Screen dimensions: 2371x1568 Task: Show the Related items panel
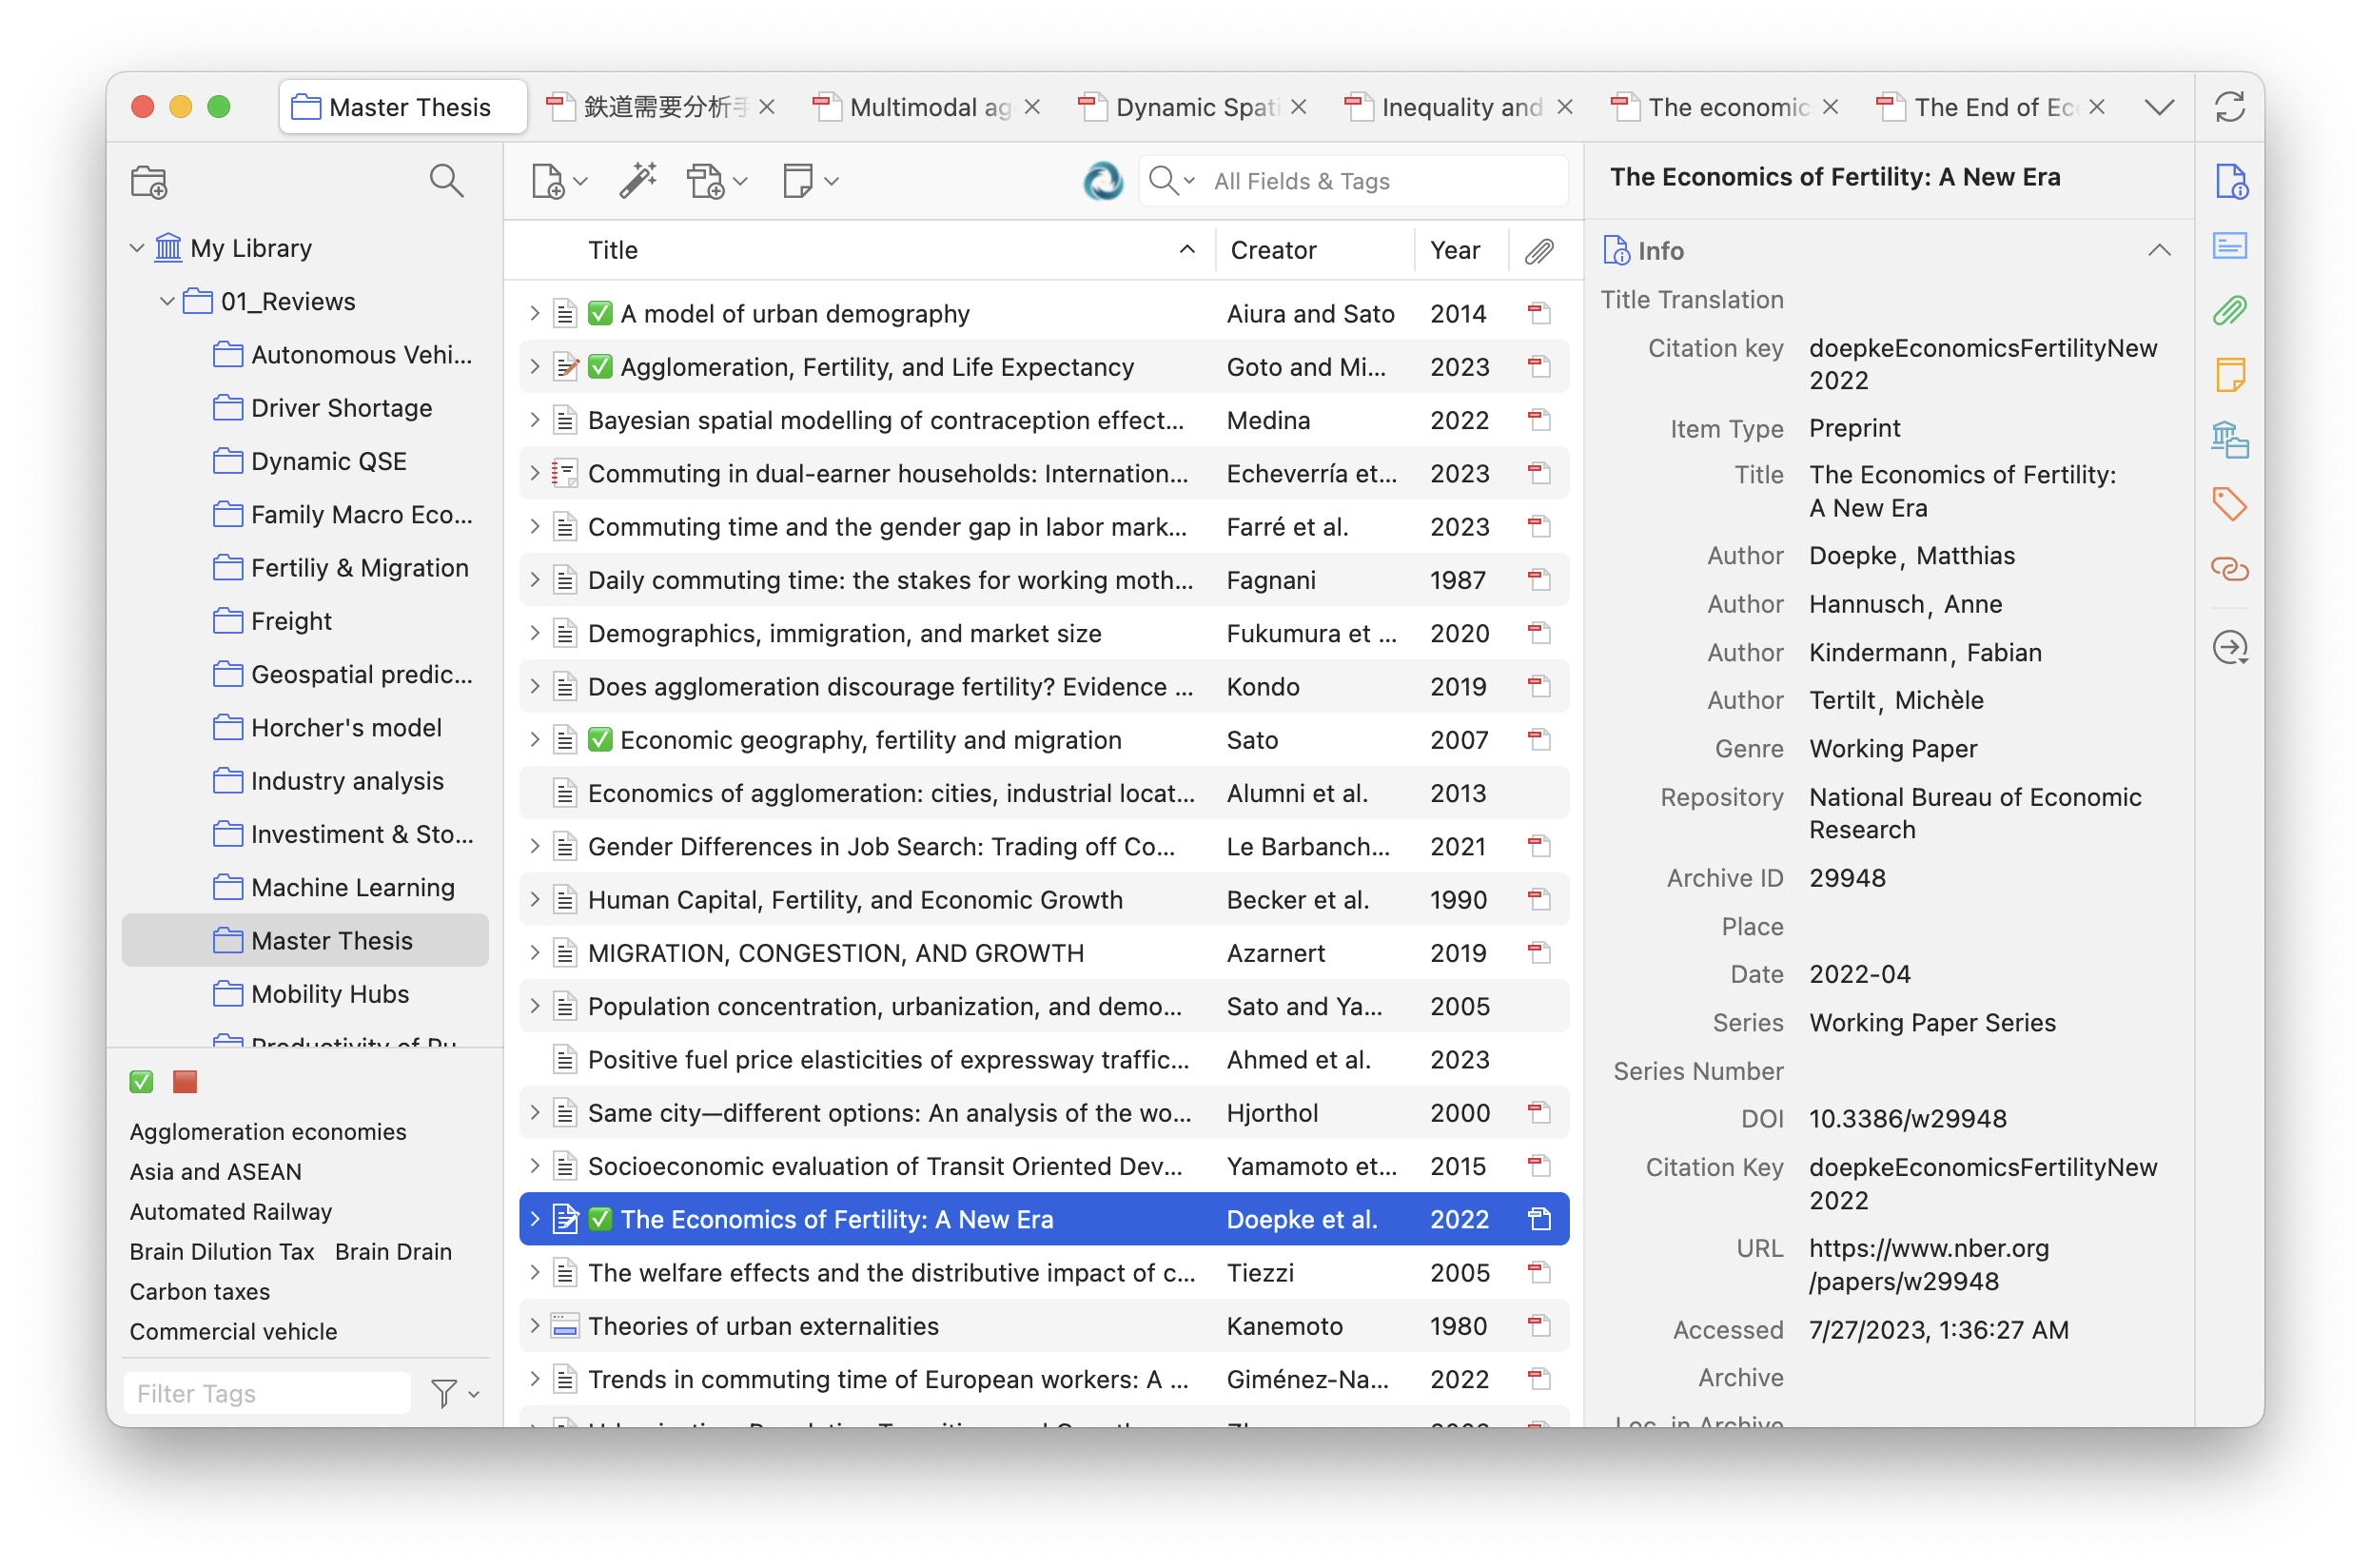click(2230, 570)
